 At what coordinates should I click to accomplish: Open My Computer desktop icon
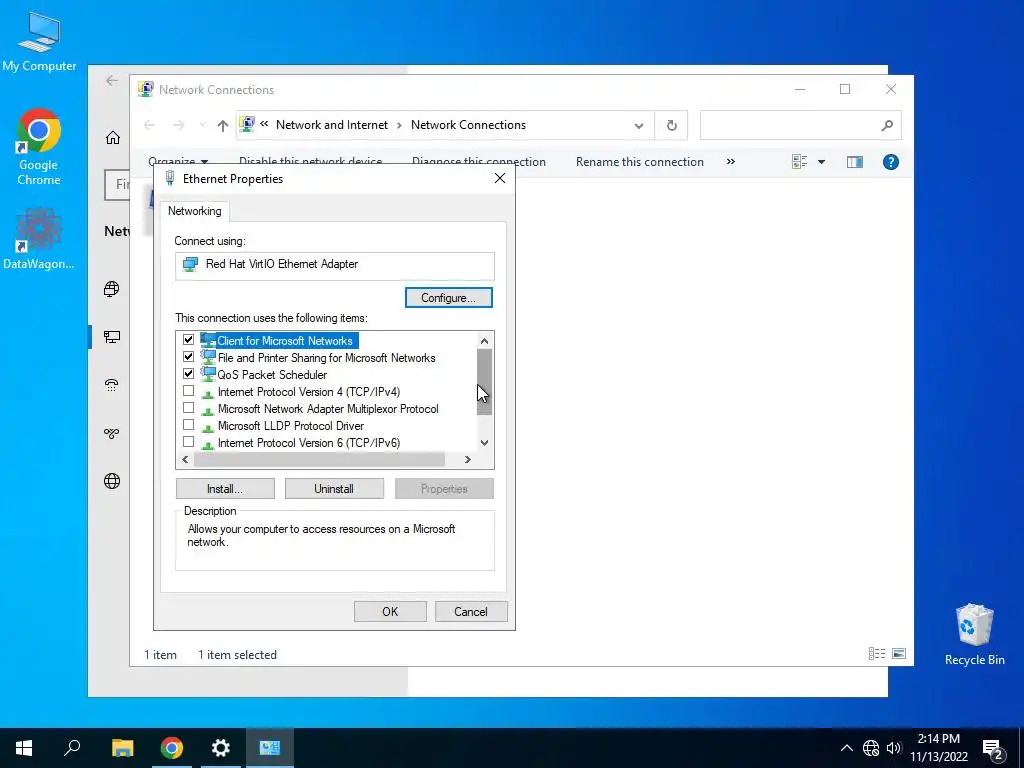click(39, 40)
